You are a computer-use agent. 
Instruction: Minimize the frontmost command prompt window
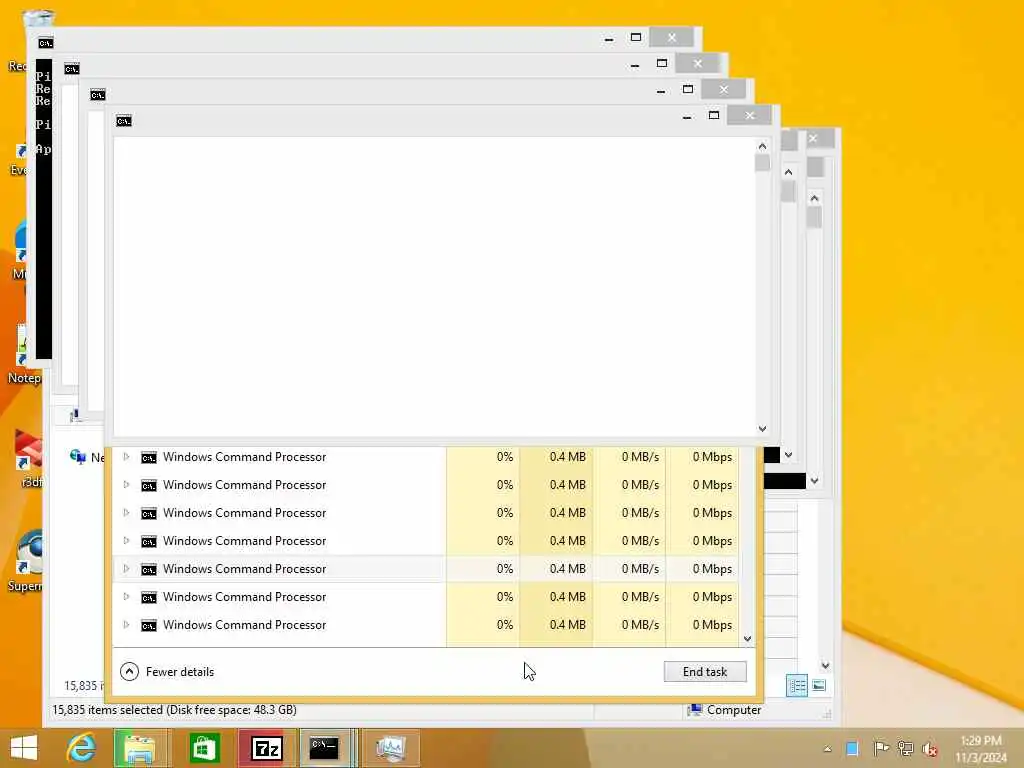click(x=686, y=116)
